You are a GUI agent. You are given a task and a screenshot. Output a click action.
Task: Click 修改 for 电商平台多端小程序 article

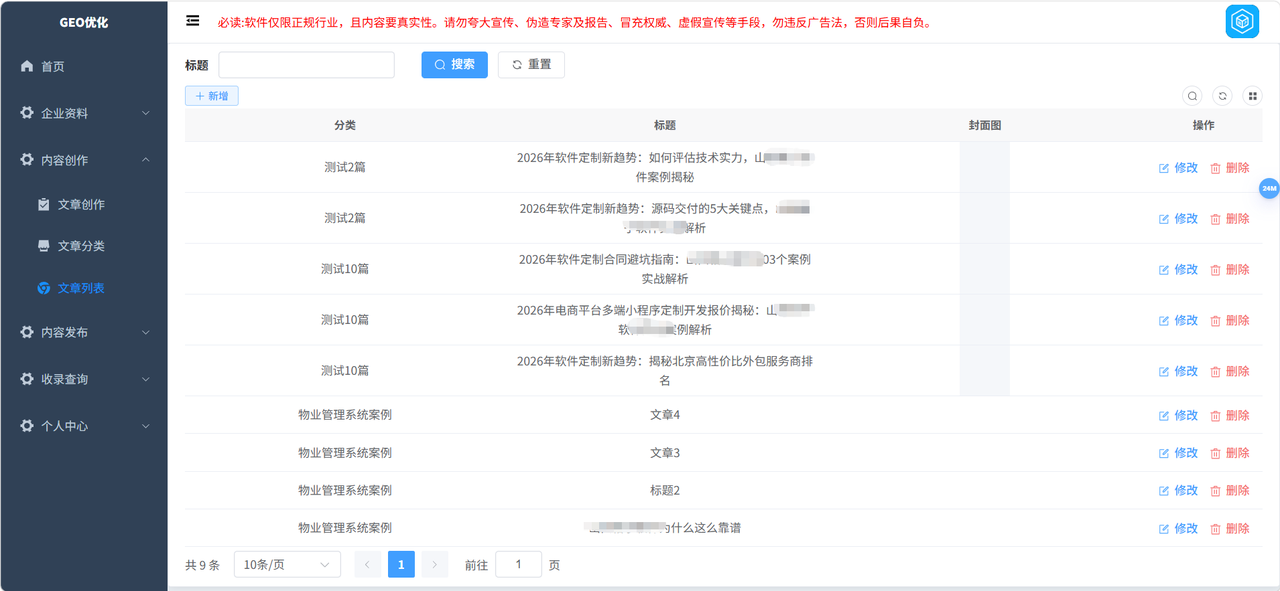(x=1178, y=321)
